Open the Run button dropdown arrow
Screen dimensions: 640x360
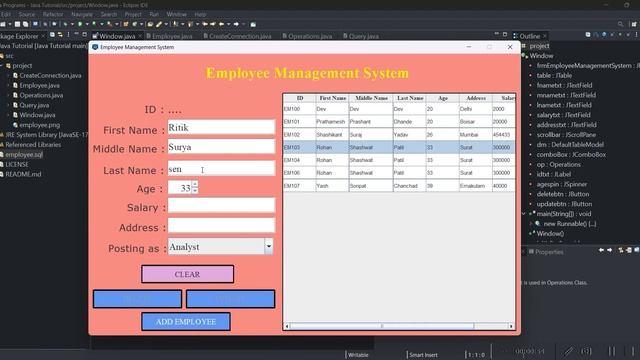click(x=87, y=24)
